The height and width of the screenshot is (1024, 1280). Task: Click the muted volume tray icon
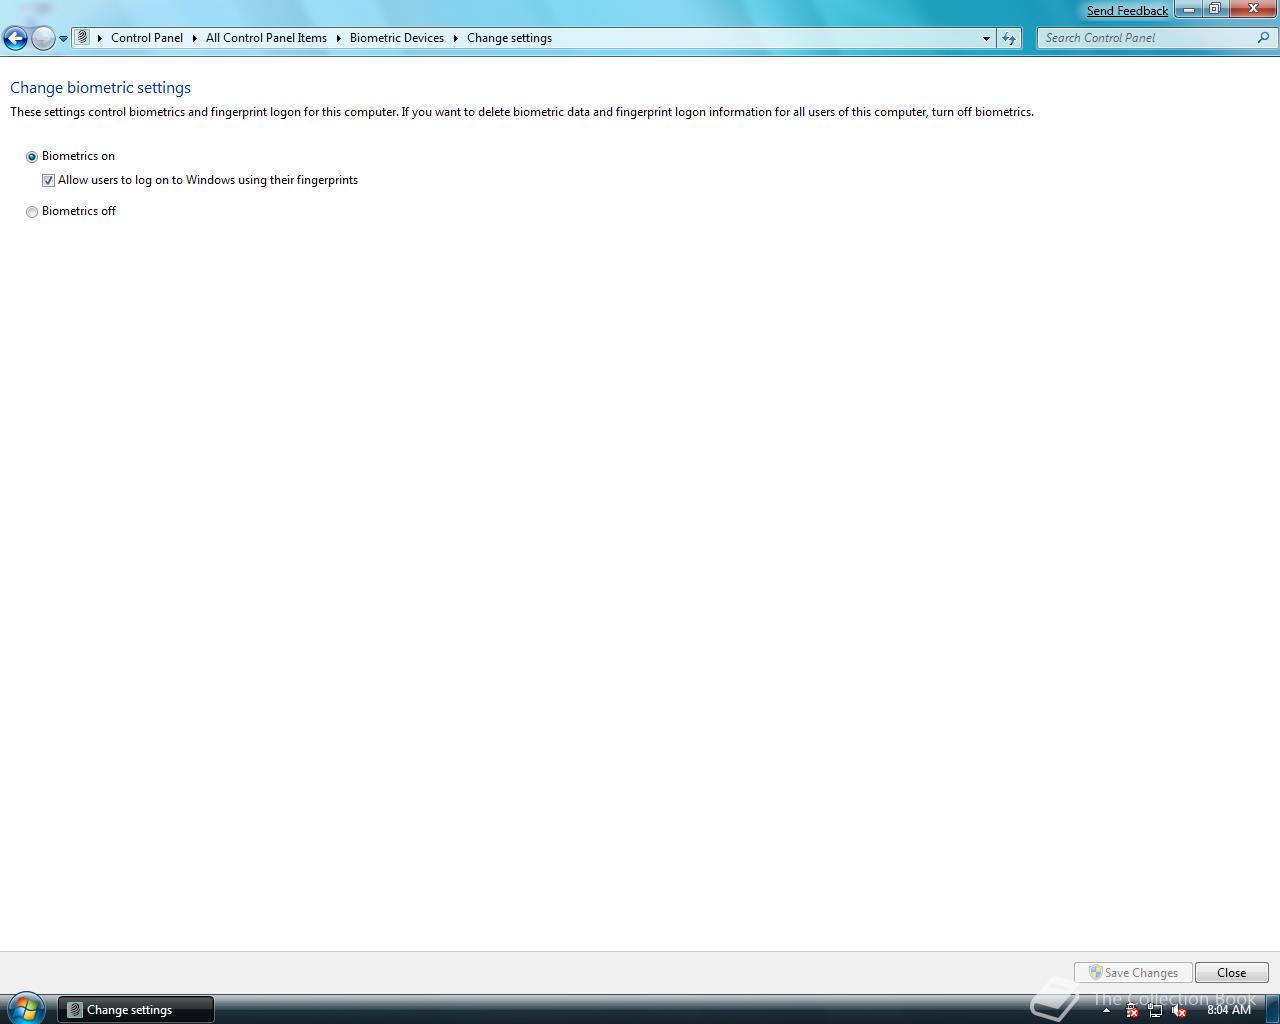point(1179,1010)
